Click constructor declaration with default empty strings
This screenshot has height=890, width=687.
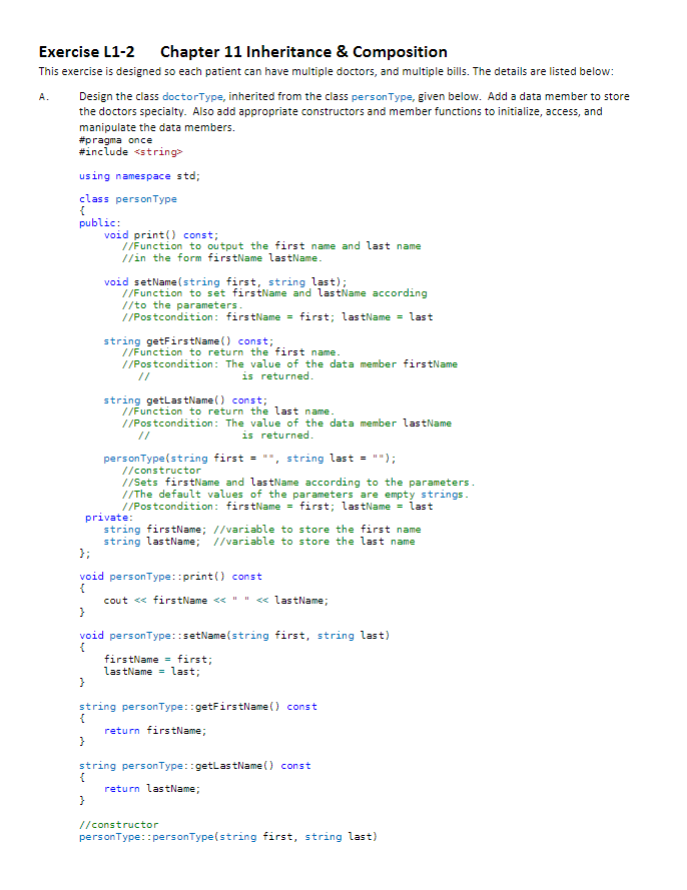tap(250, 459)
